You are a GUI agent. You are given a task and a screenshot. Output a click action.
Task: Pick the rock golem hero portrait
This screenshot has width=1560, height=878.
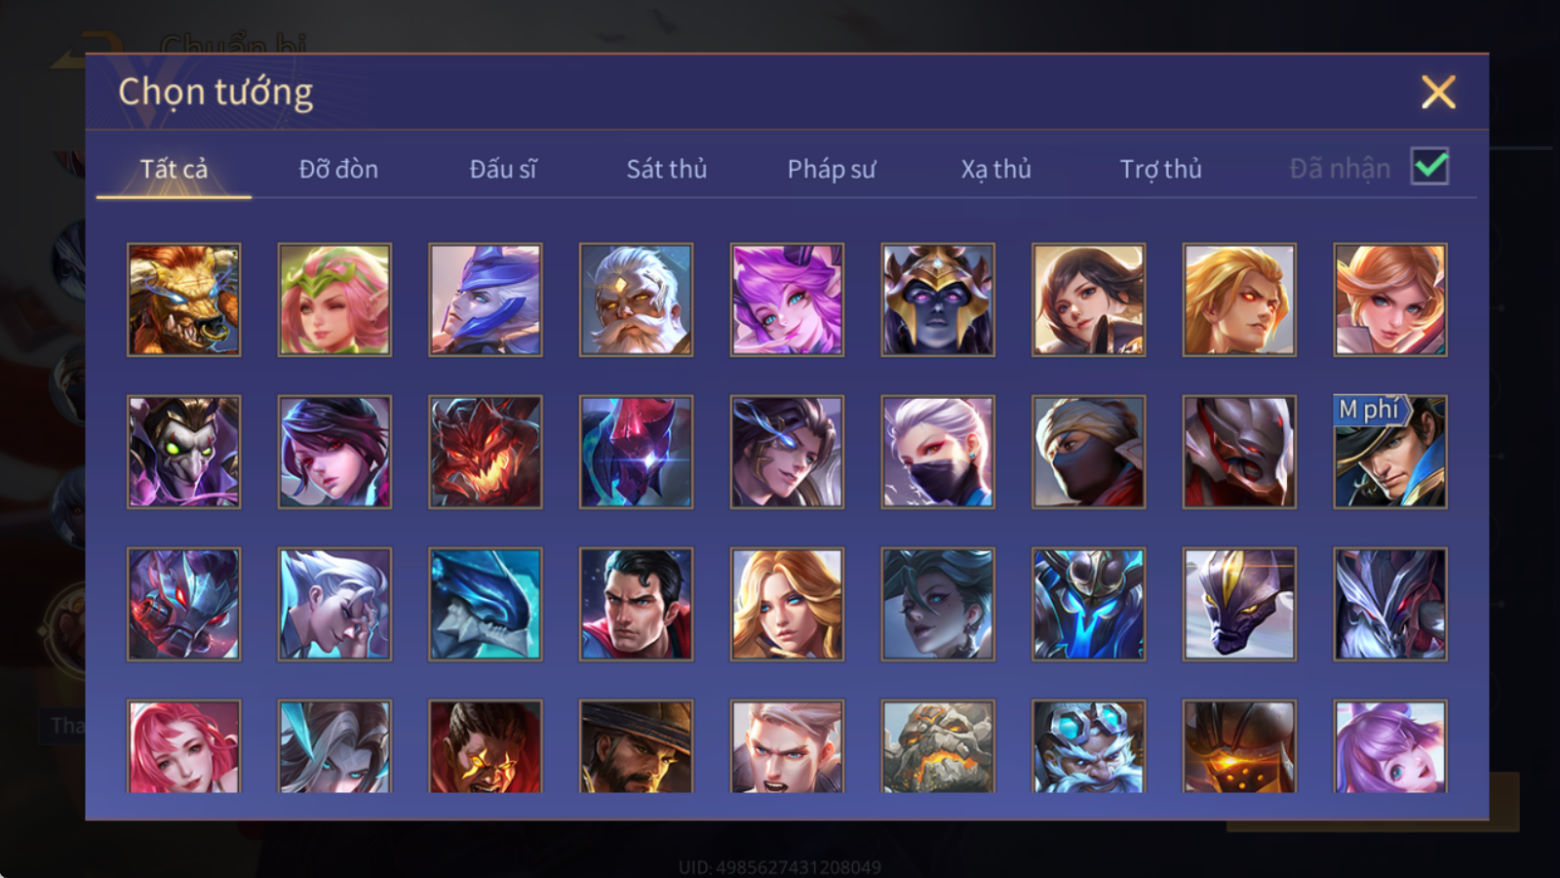tap(938, 747)
